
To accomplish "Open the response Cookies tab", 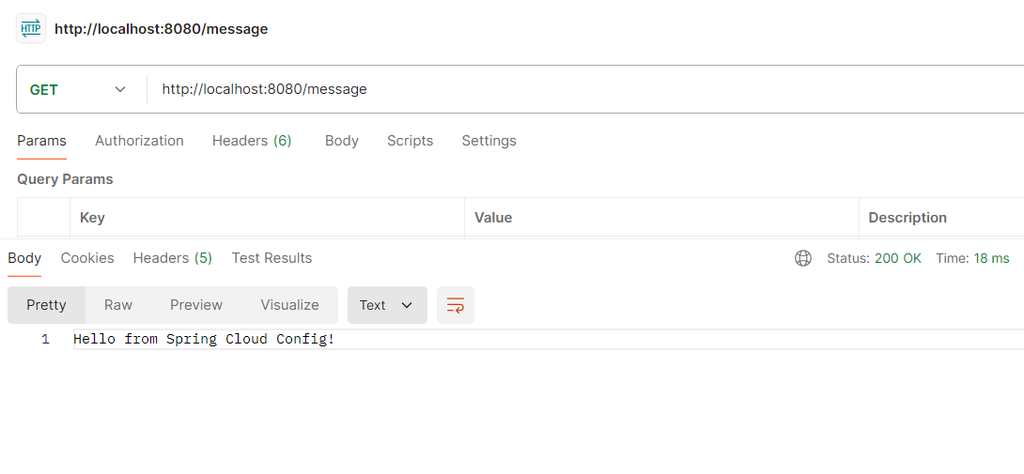I will click(x=87, y=258).
